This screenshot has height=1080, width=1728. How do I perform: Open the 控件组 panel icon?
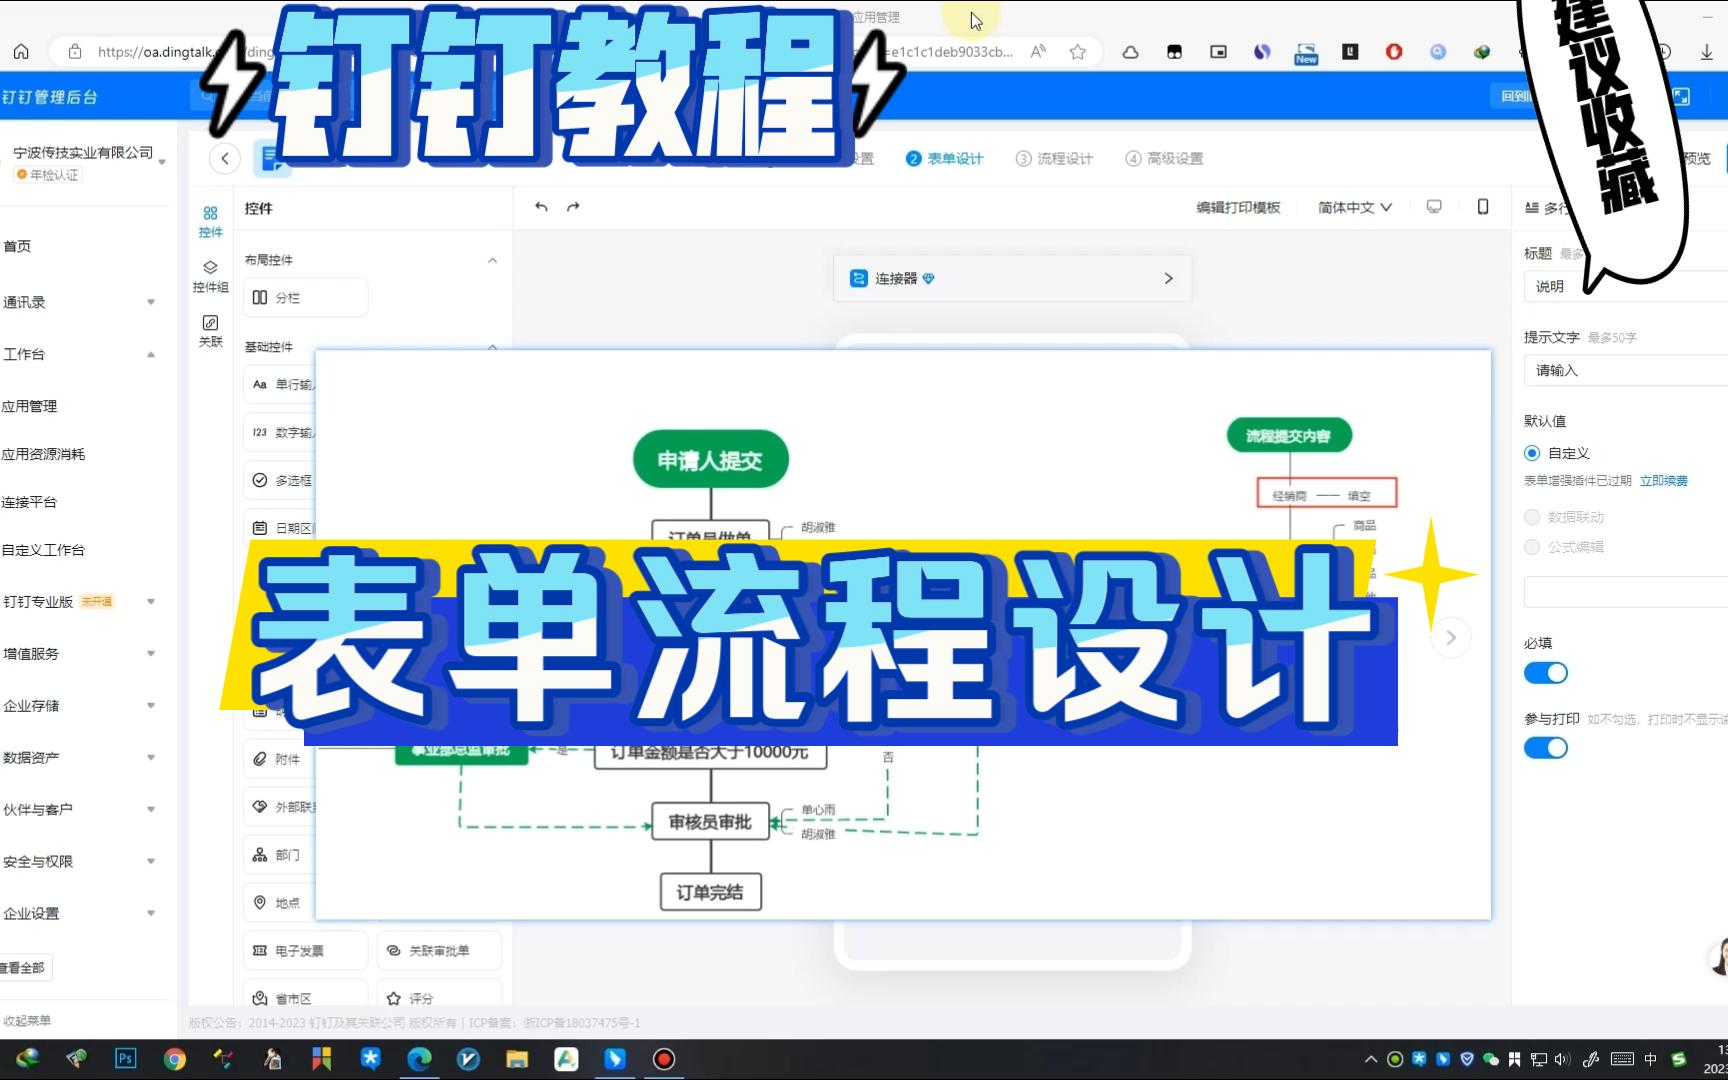[210, 277]
